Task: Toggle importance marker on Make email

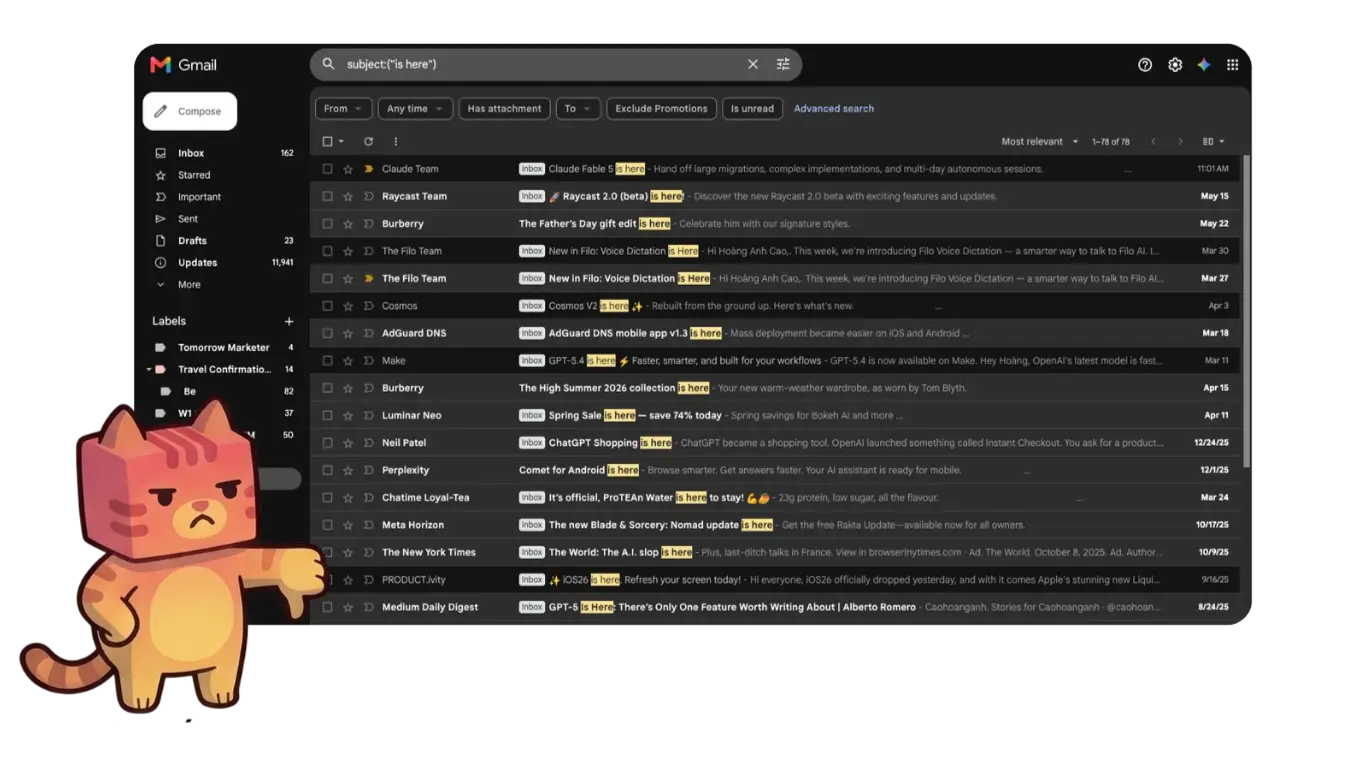Action: 368,361
